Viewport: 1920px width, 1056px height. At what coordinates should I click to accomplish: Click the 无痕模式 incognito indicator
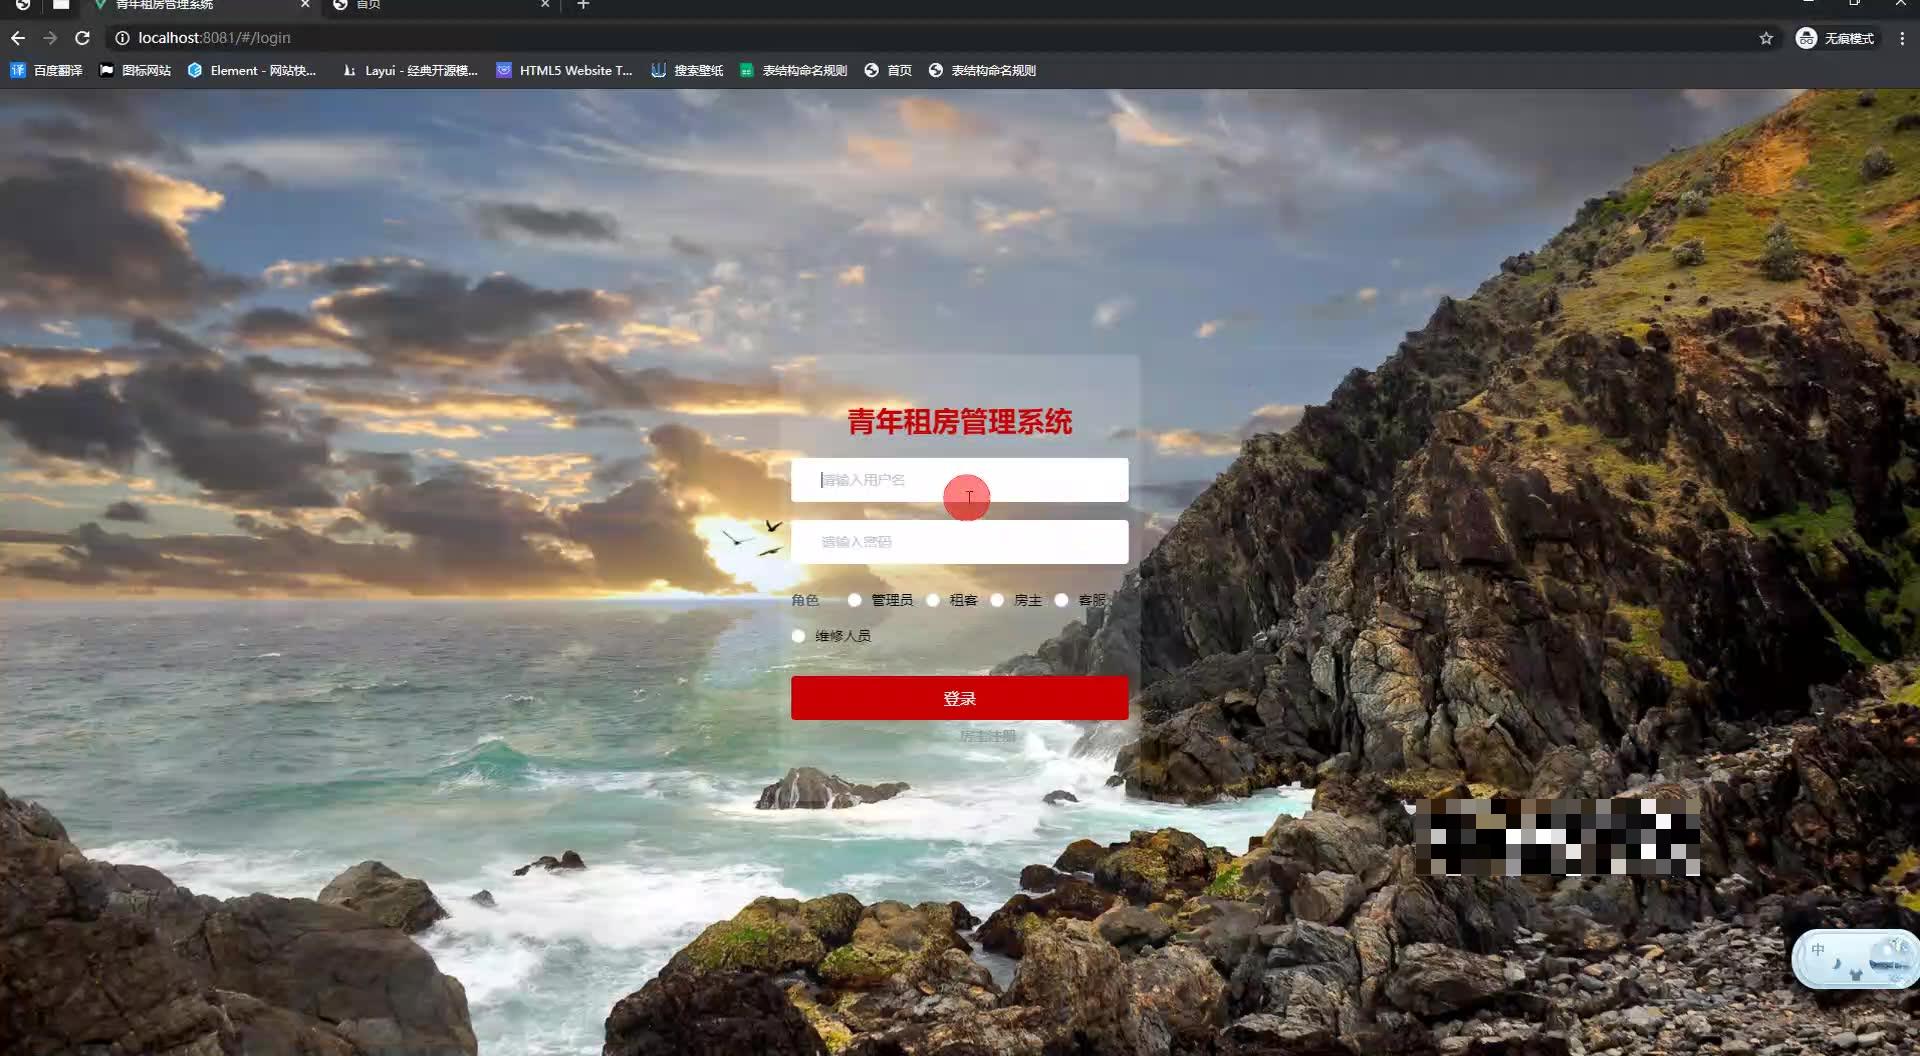1835,37
